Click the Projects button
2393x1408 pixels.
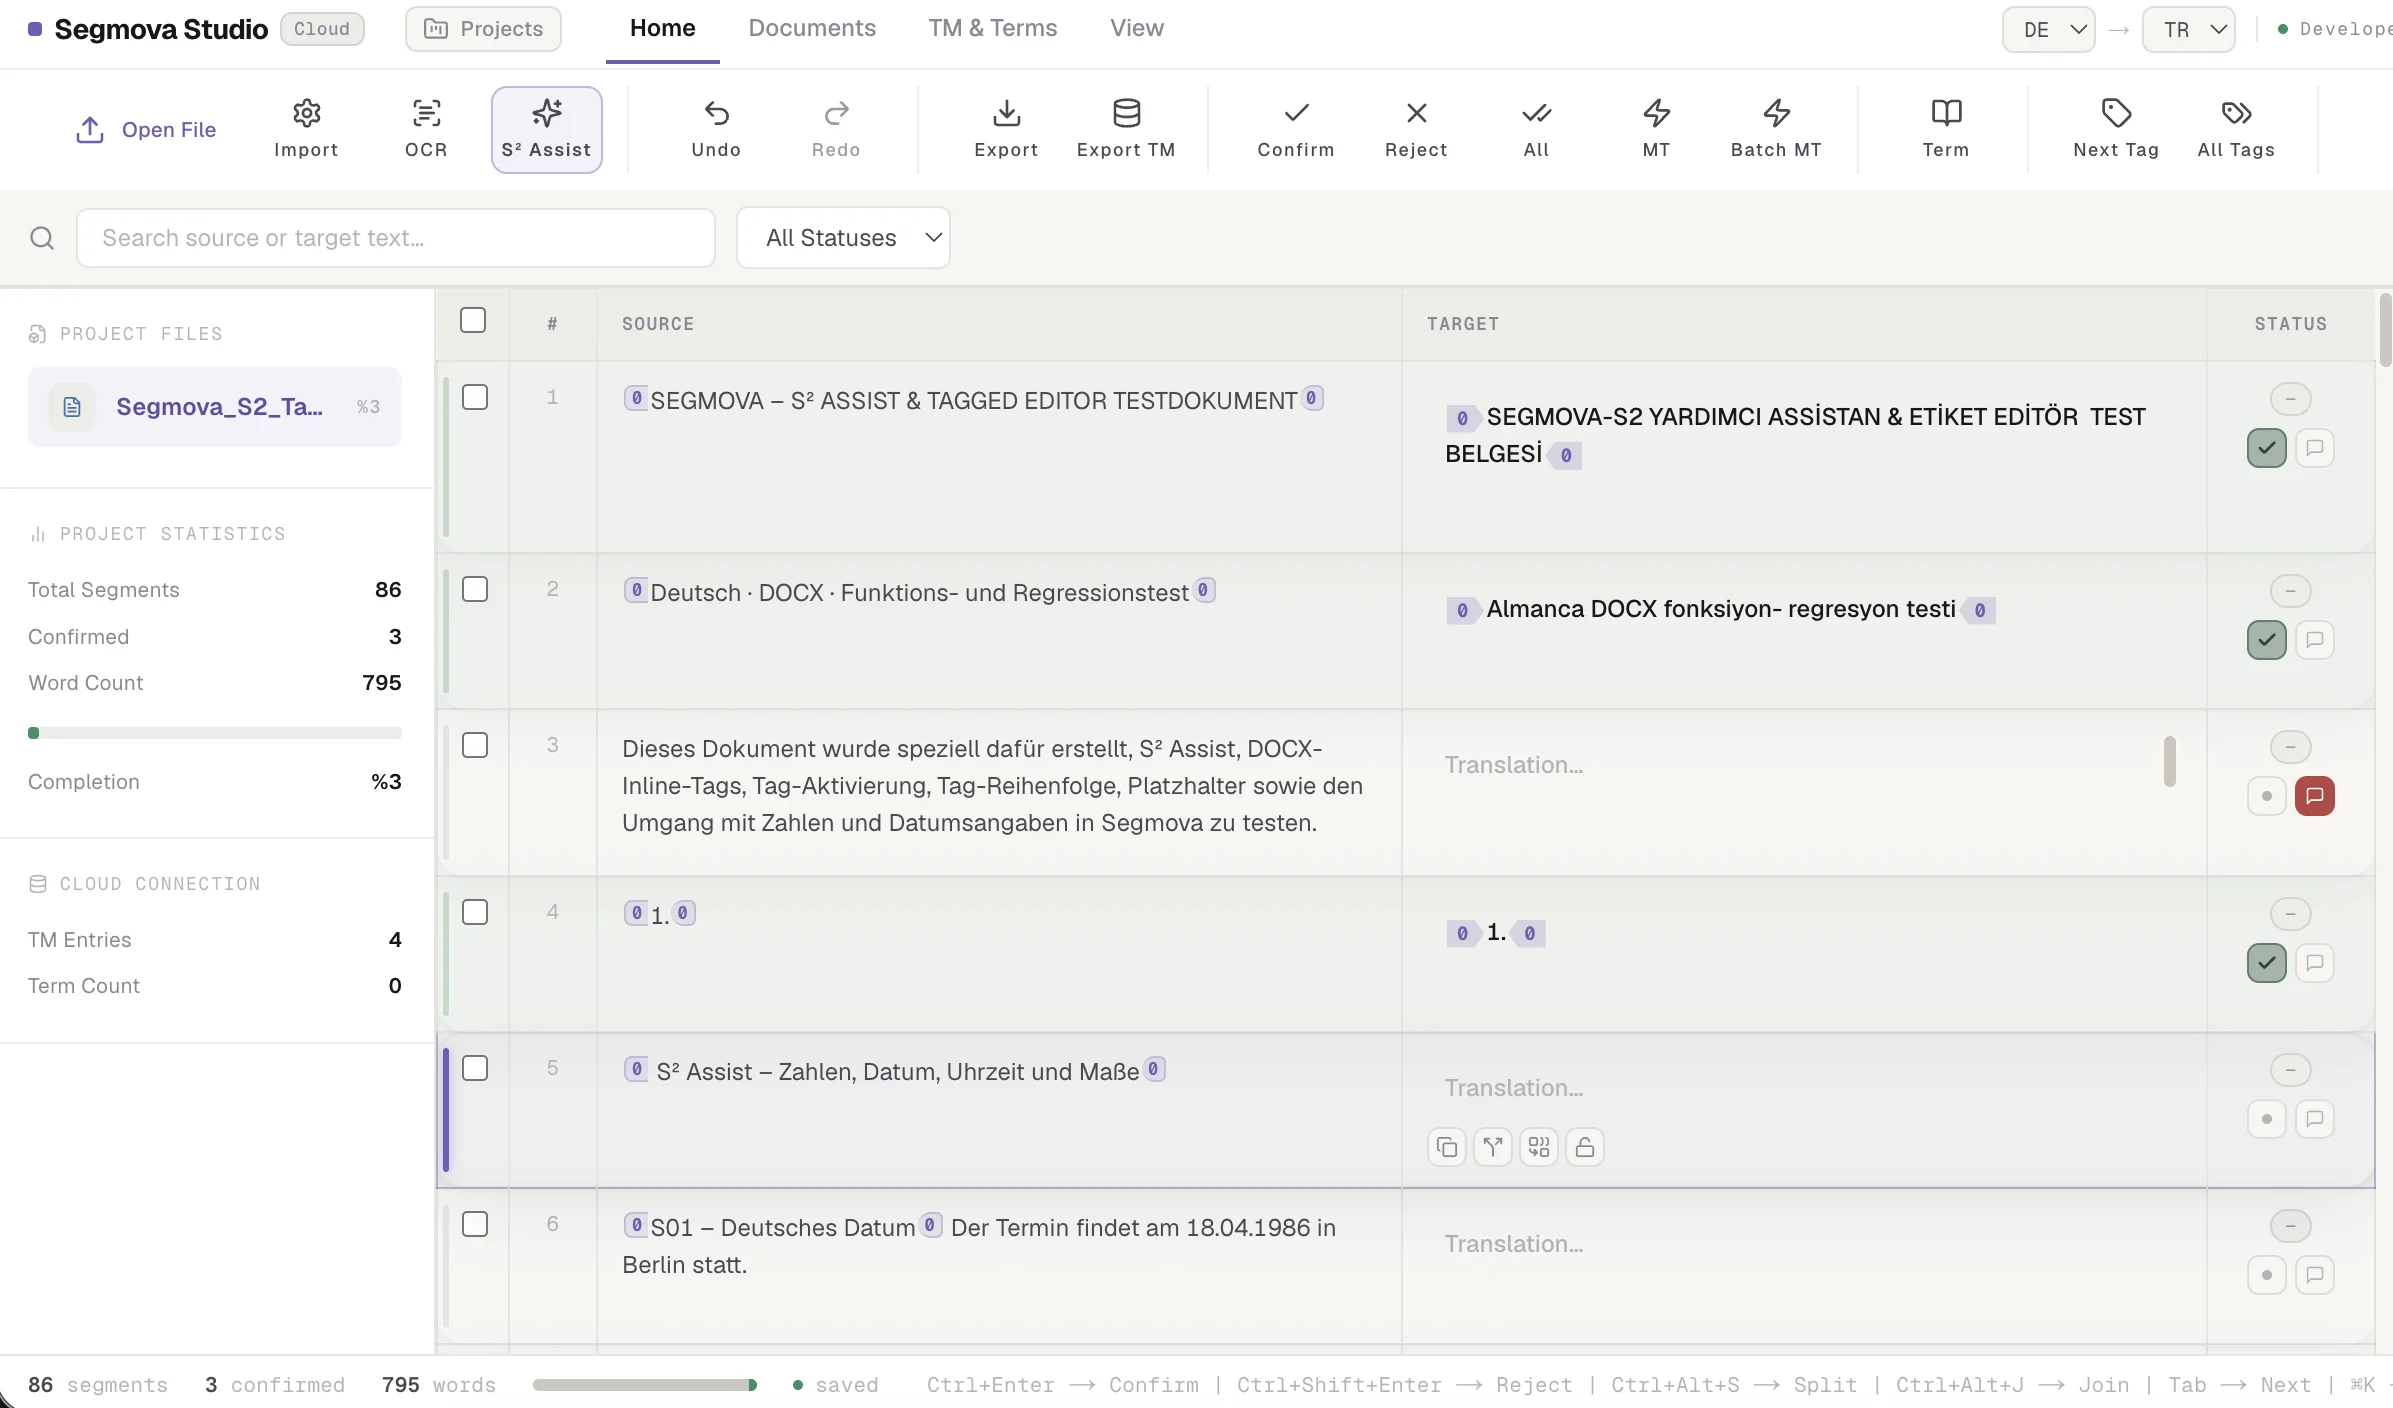pyautogui.click(x=483, y=29)
